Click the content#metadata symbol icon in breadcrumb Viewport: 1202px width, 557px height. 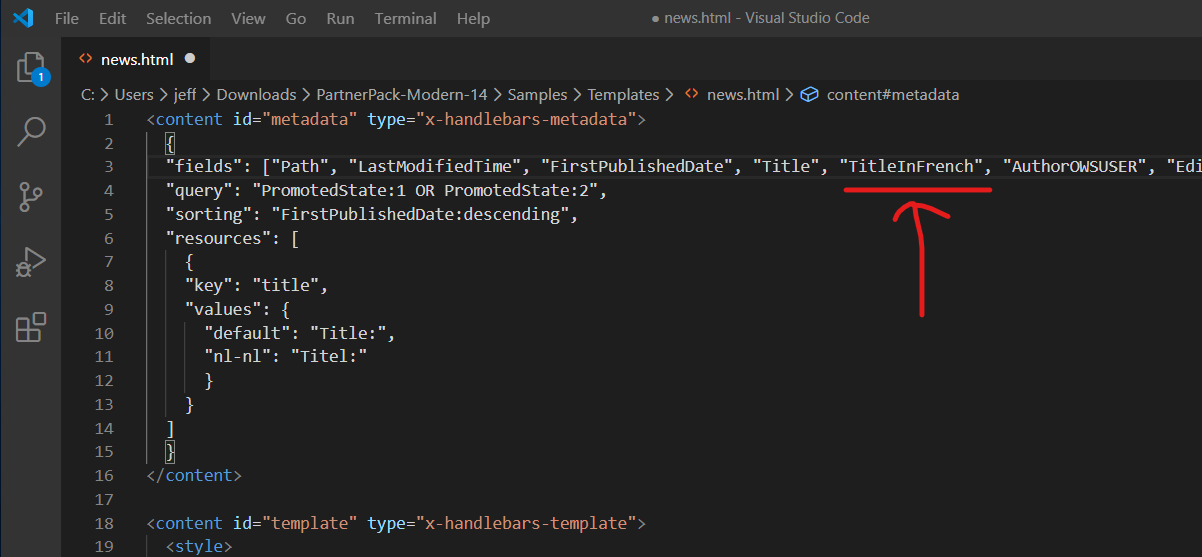(x=810, y=95)
